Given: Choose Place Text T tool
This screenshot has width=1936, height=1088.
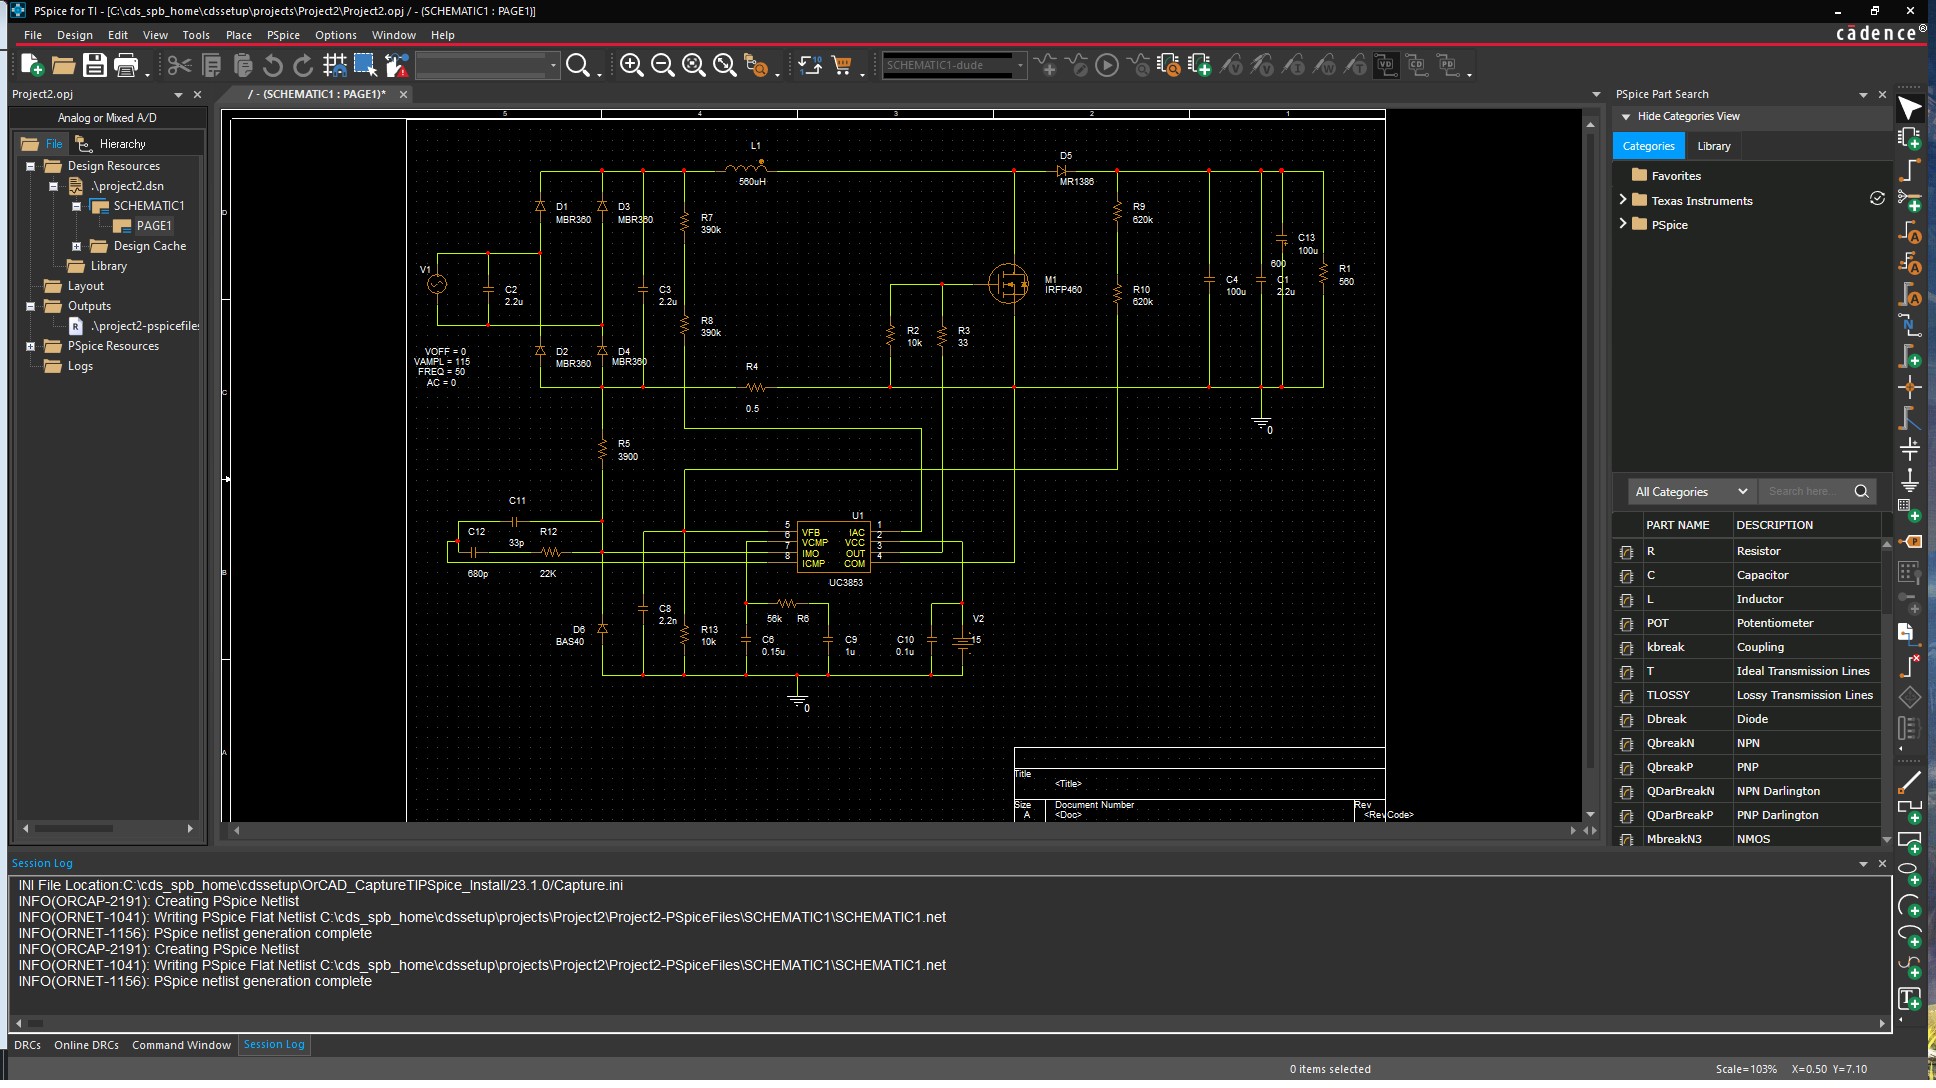Looking at the screenshot, I should coord(1909,998).
